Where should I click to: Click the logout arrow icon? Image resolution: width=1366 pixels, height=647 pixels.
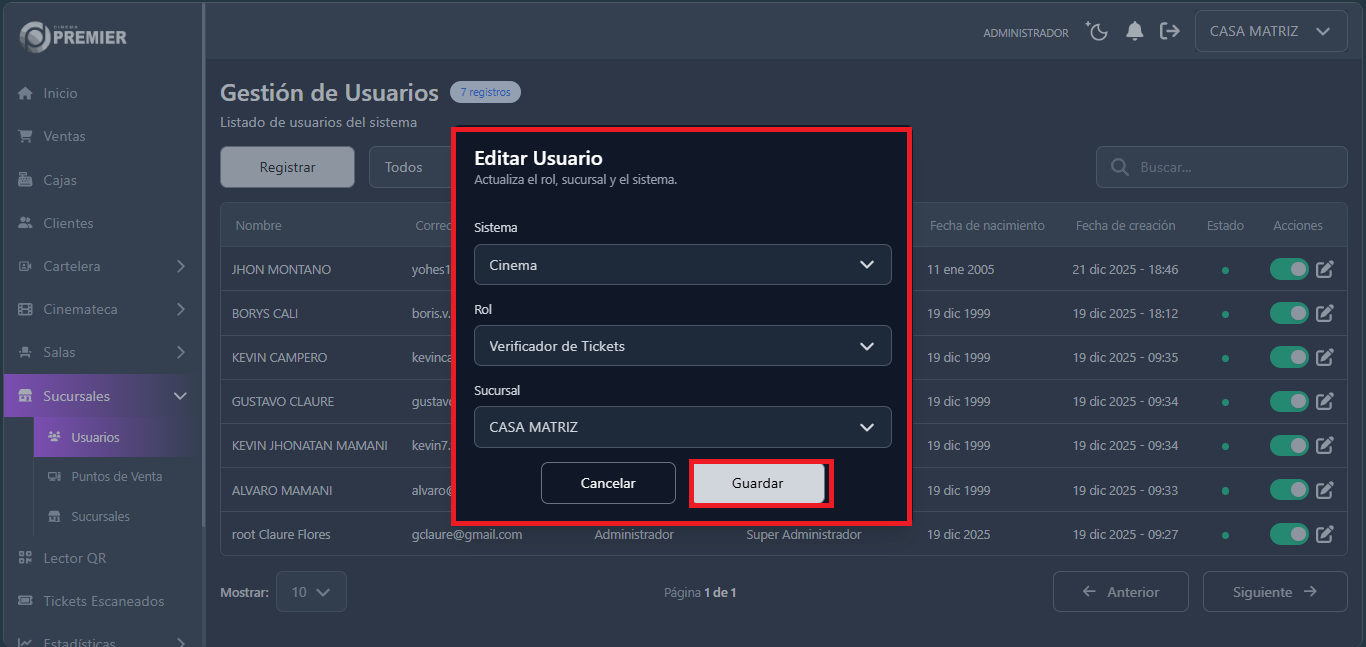tap(1169, 32)
